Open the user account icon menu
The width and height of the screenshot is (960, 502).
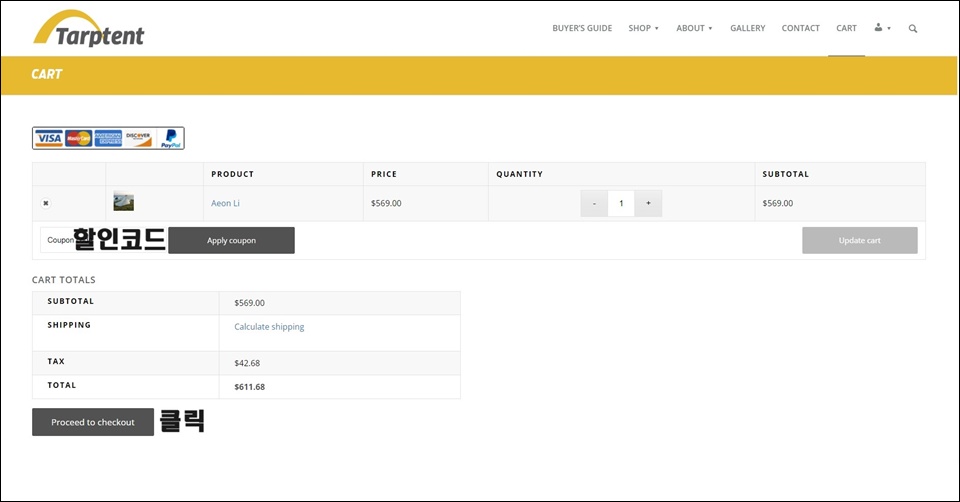[x=882, y=28]
